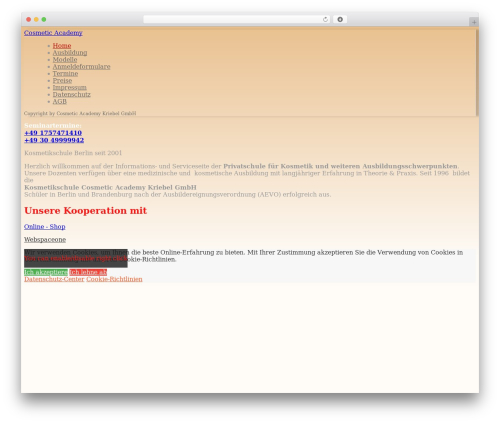This screenshot has width=500, height=423.
Task: Open the Anmeldeformulare menu item
Action: [x=81, y=67]
